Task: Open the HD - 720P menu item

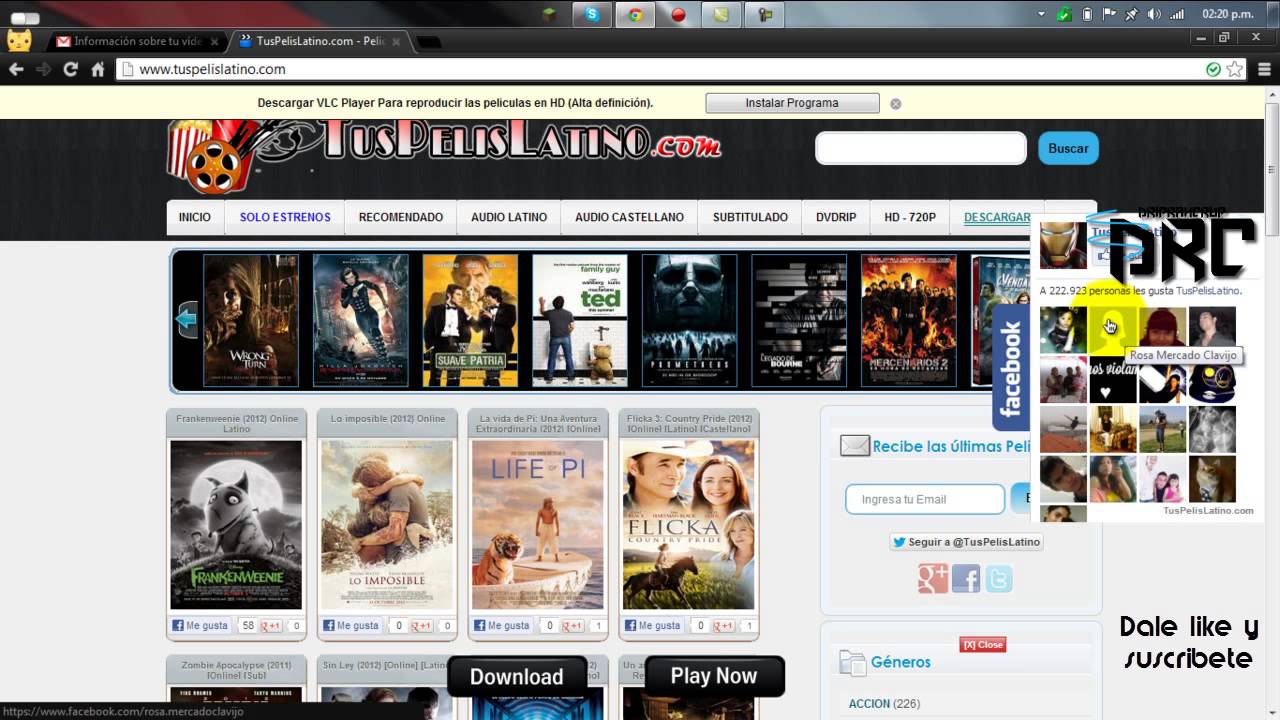Action: 910,217
